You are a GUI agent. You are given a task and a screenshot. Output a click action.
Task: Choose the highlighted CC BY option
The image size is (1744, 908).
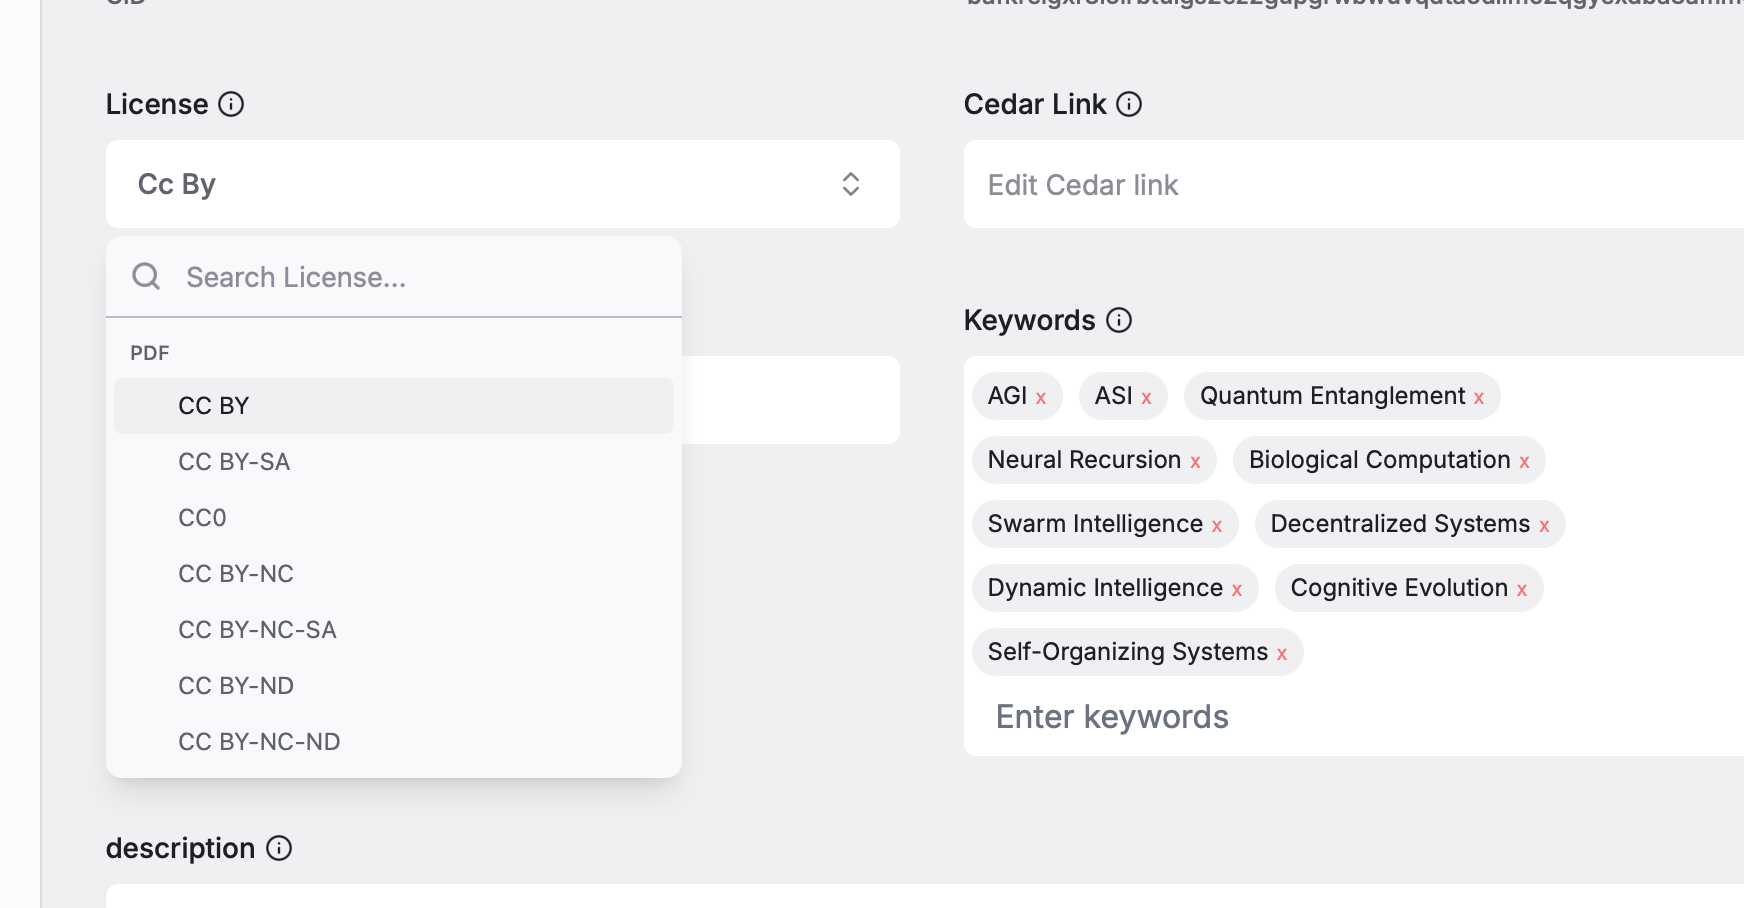click(214, 406)
